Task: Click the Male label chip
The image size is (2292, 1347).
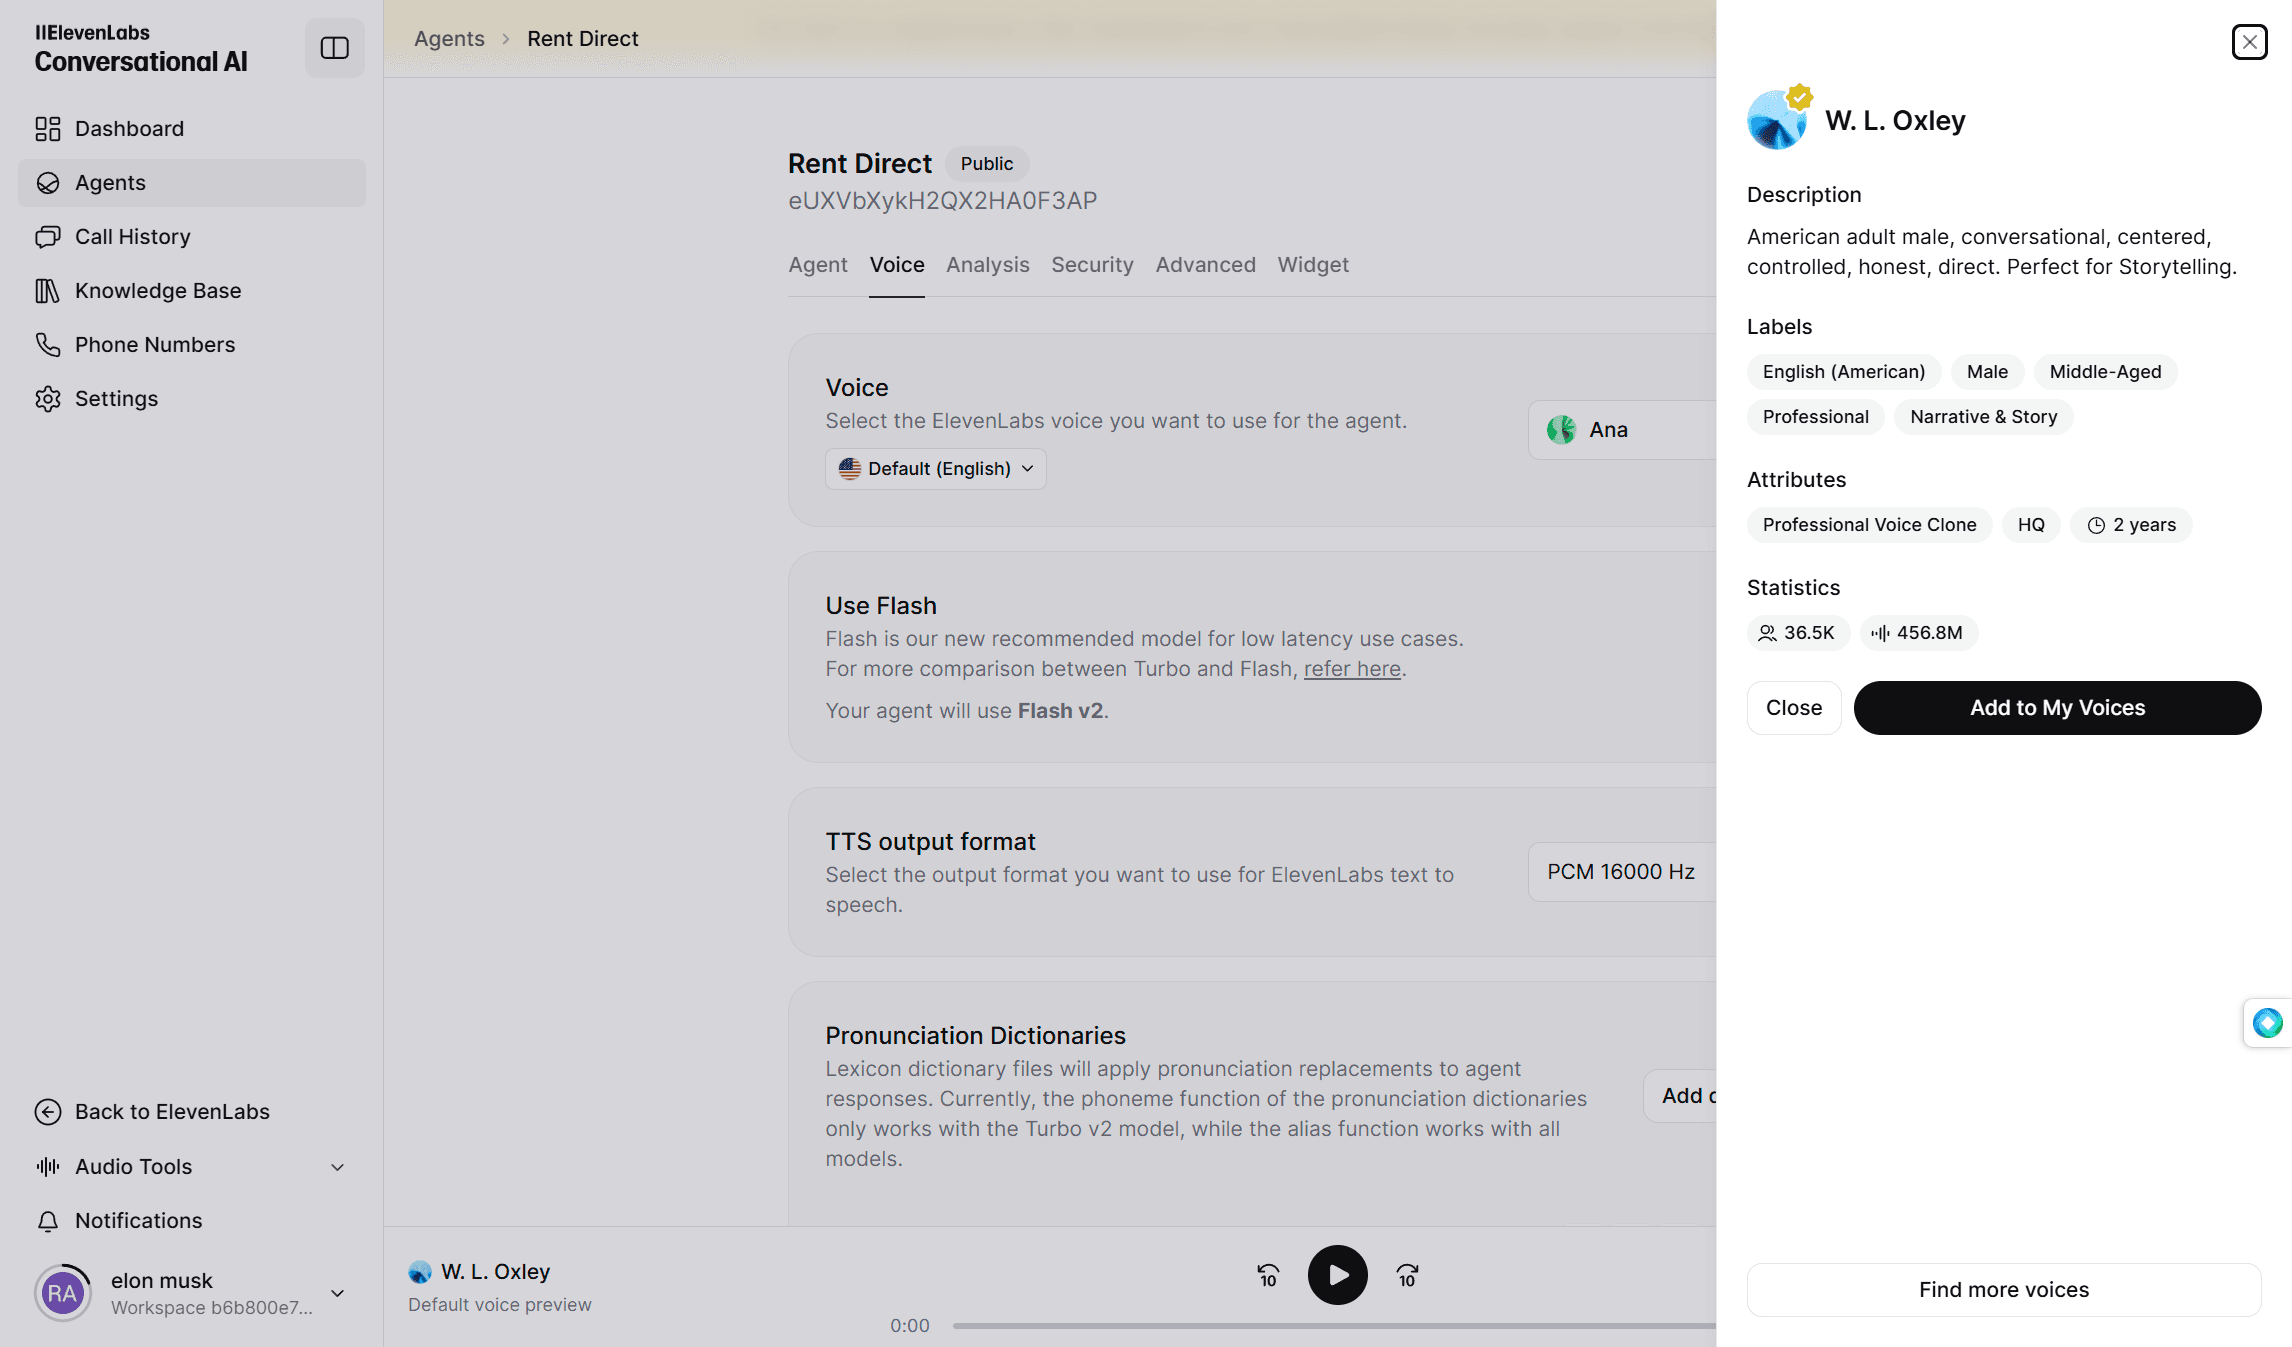Action: pyautogui.click(x=1987, y=372)
